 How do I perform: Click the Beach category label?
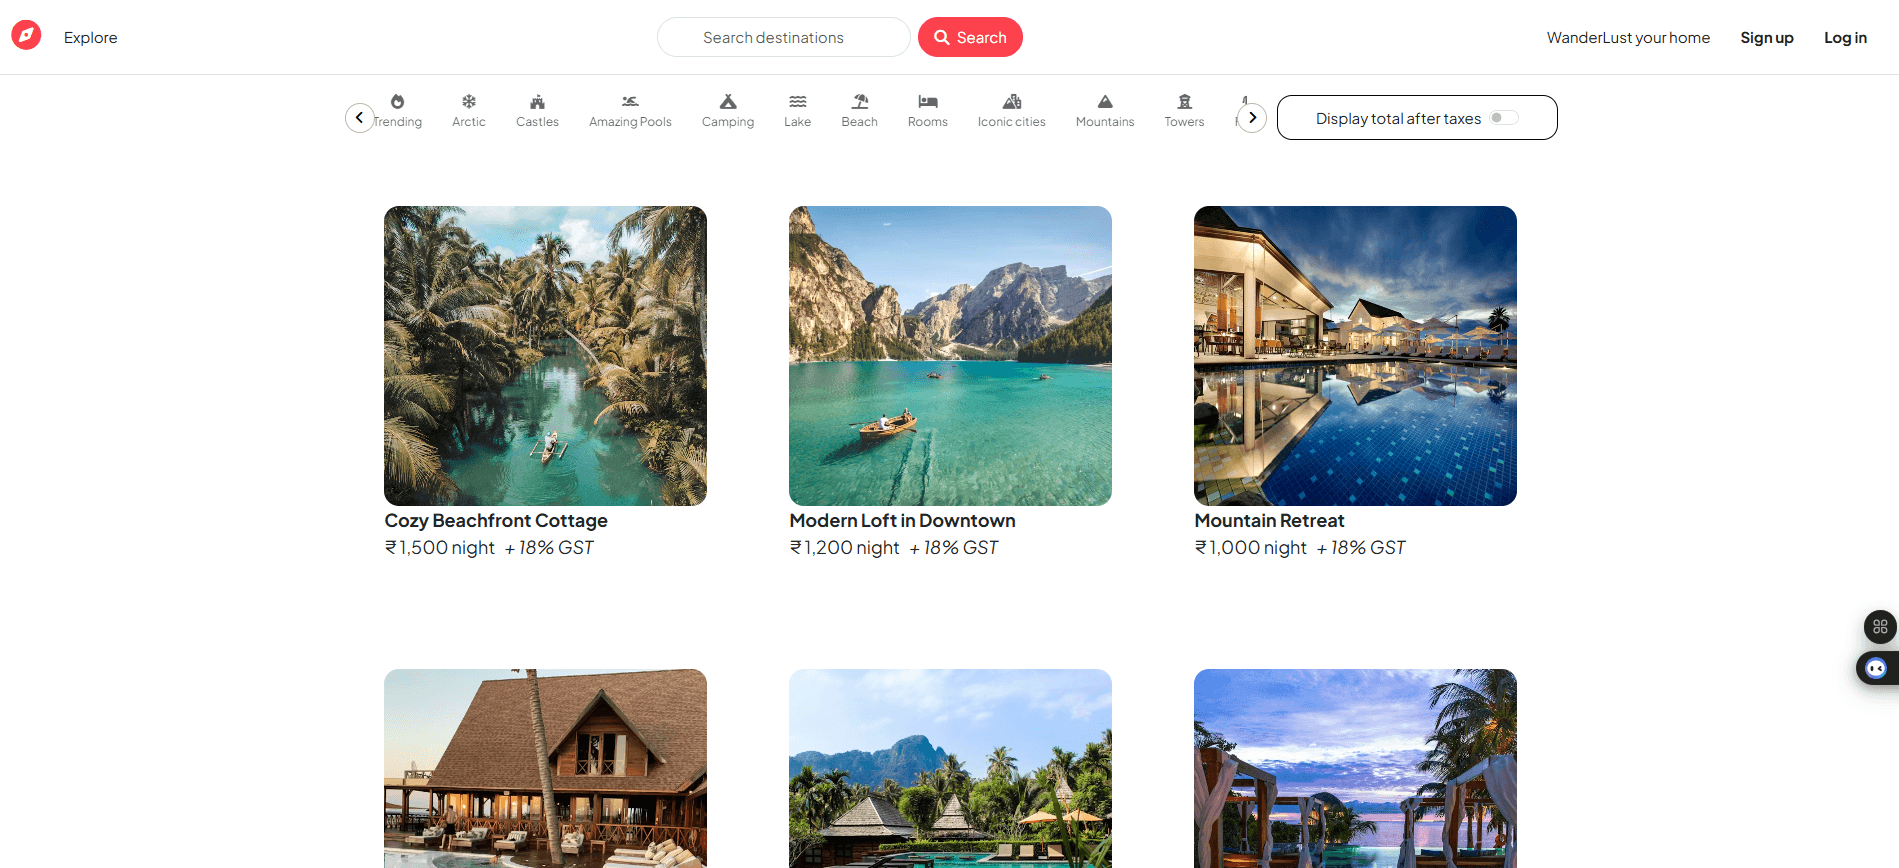coord(860,122)
